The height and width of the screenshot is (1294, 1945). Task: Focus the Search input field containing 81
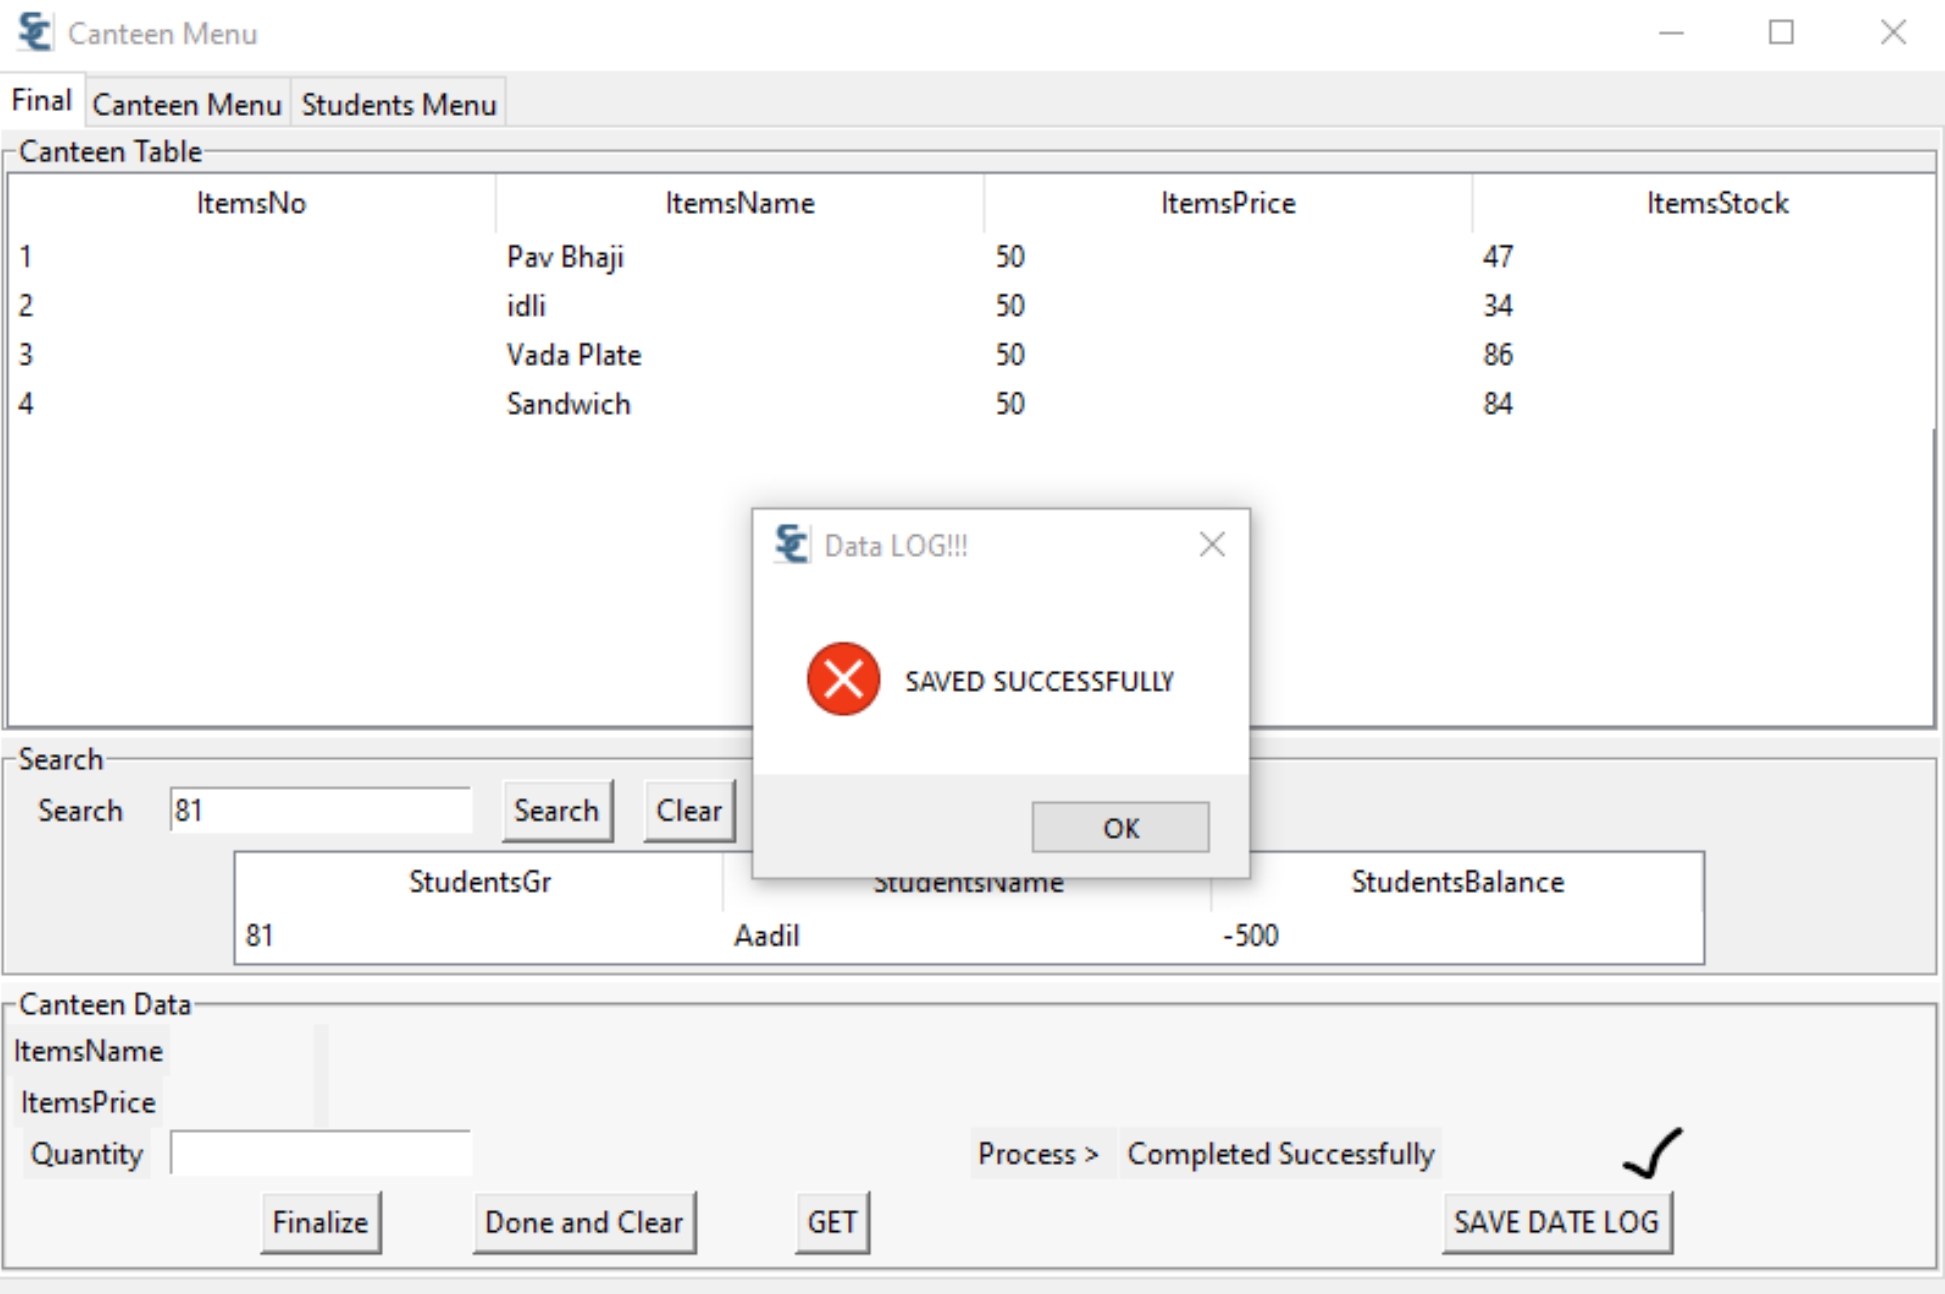point(320,810)
